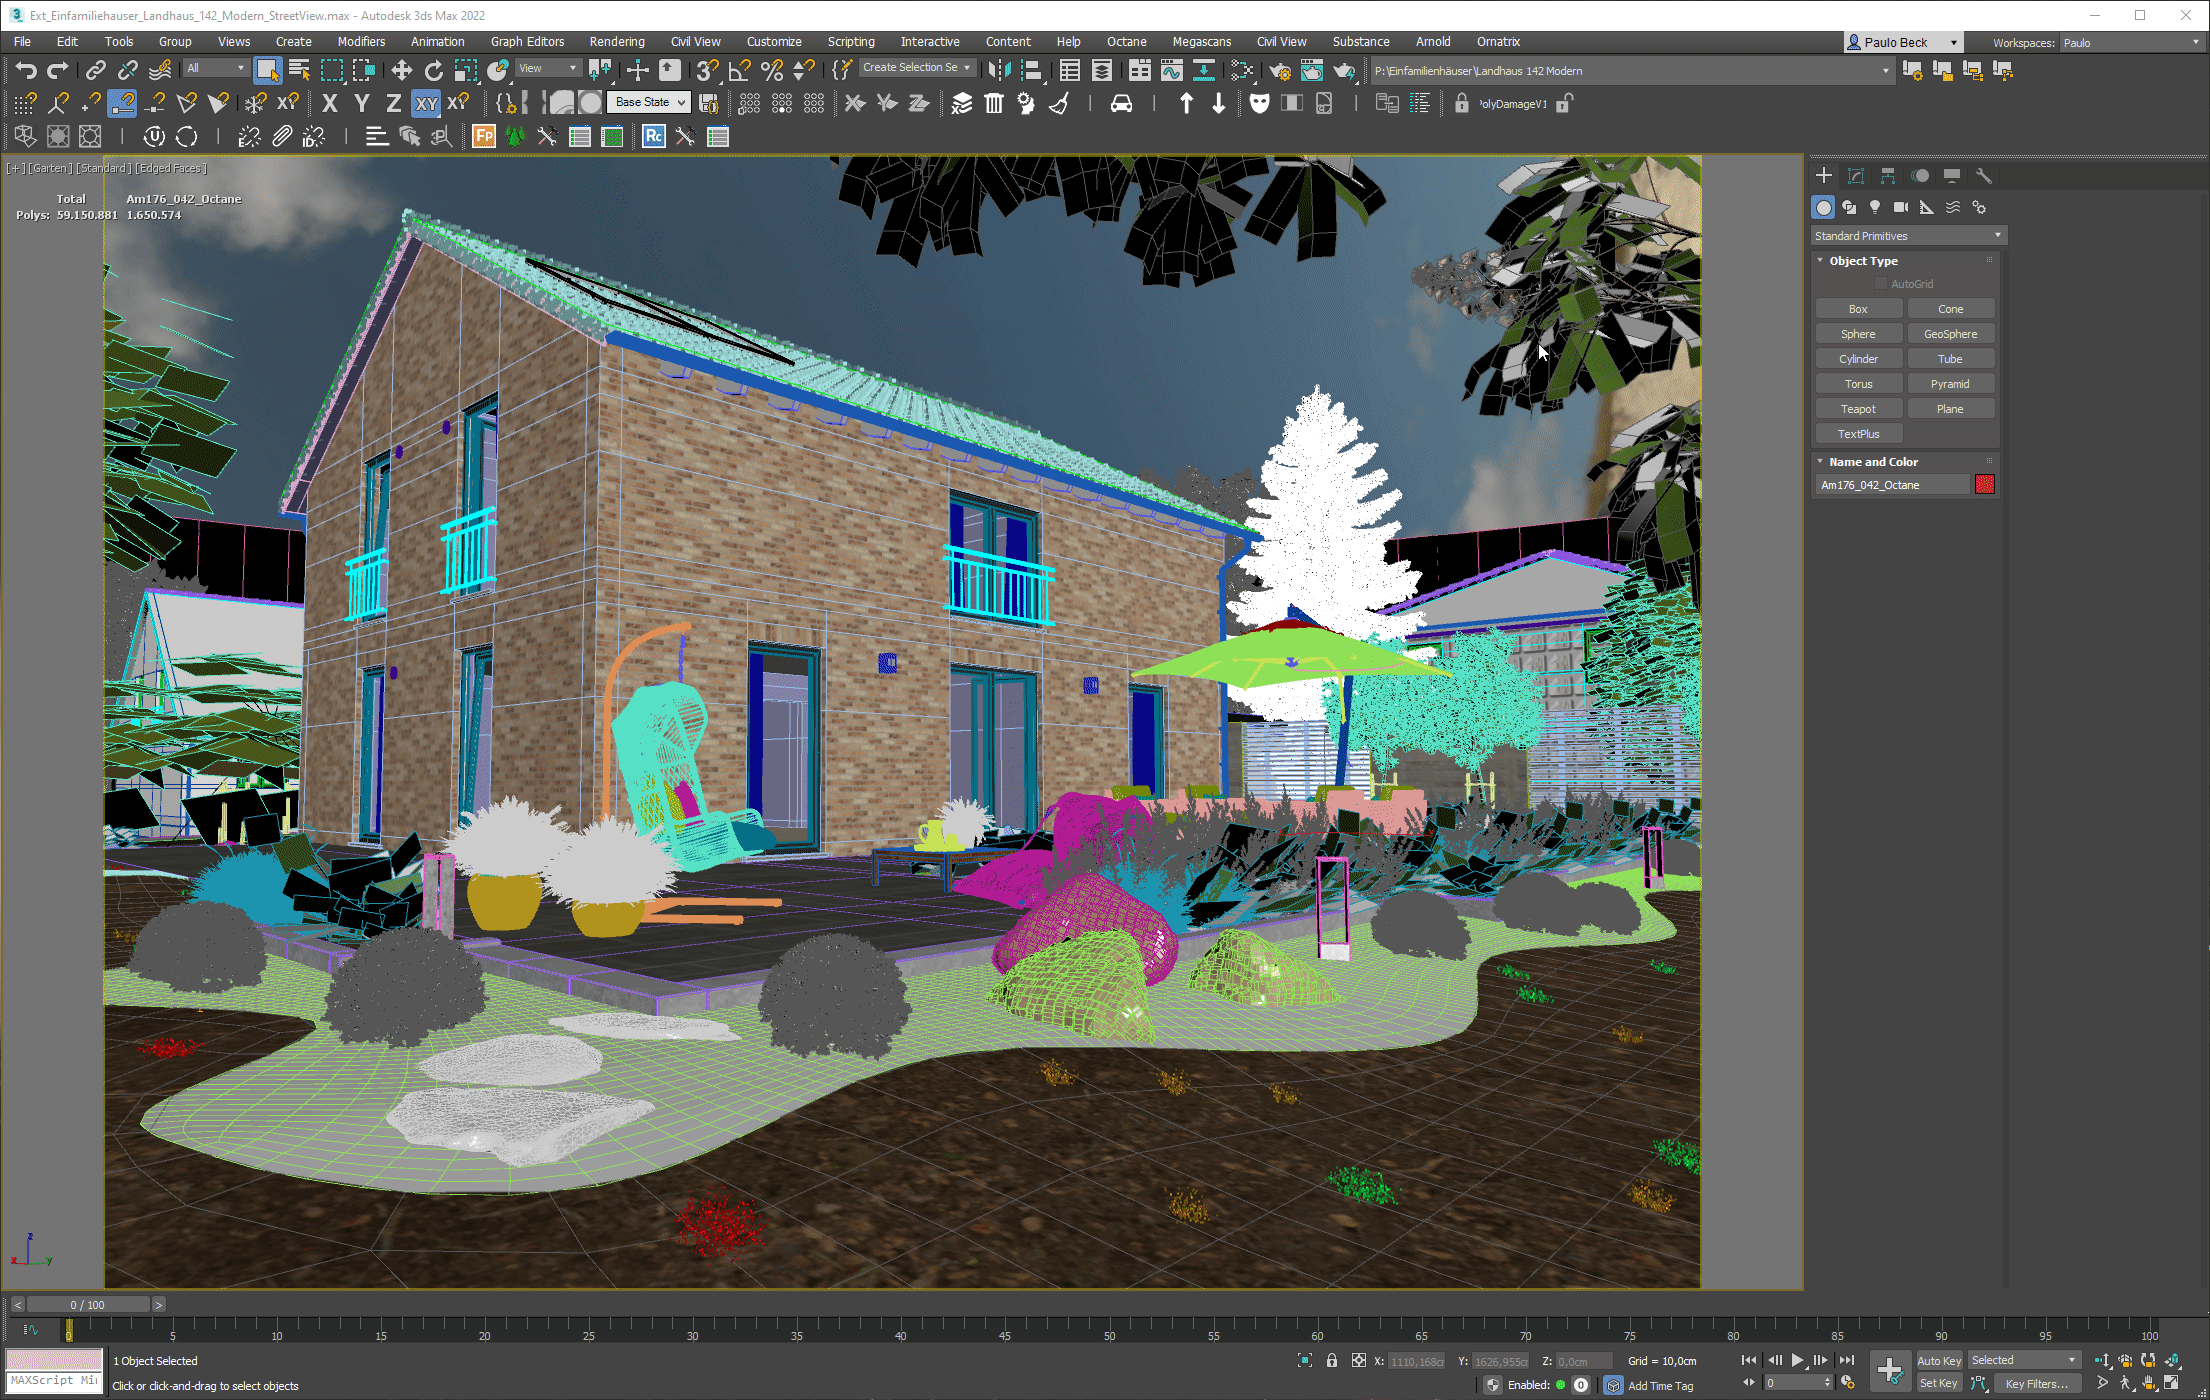The height and width of the screenshot is (1400, 2210).
Task: Open the Standard Primitives dropdown
Action: pos(1907,236)
